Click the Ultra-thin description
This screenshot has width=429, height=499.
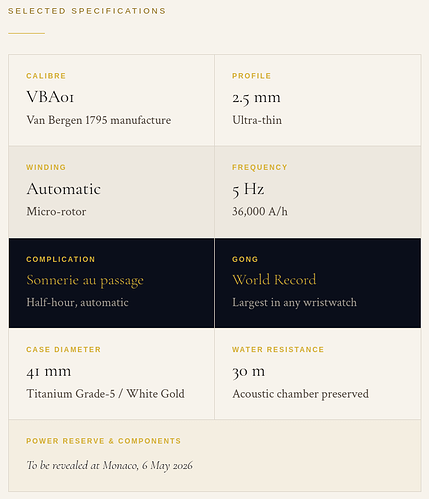coord(257,120)
